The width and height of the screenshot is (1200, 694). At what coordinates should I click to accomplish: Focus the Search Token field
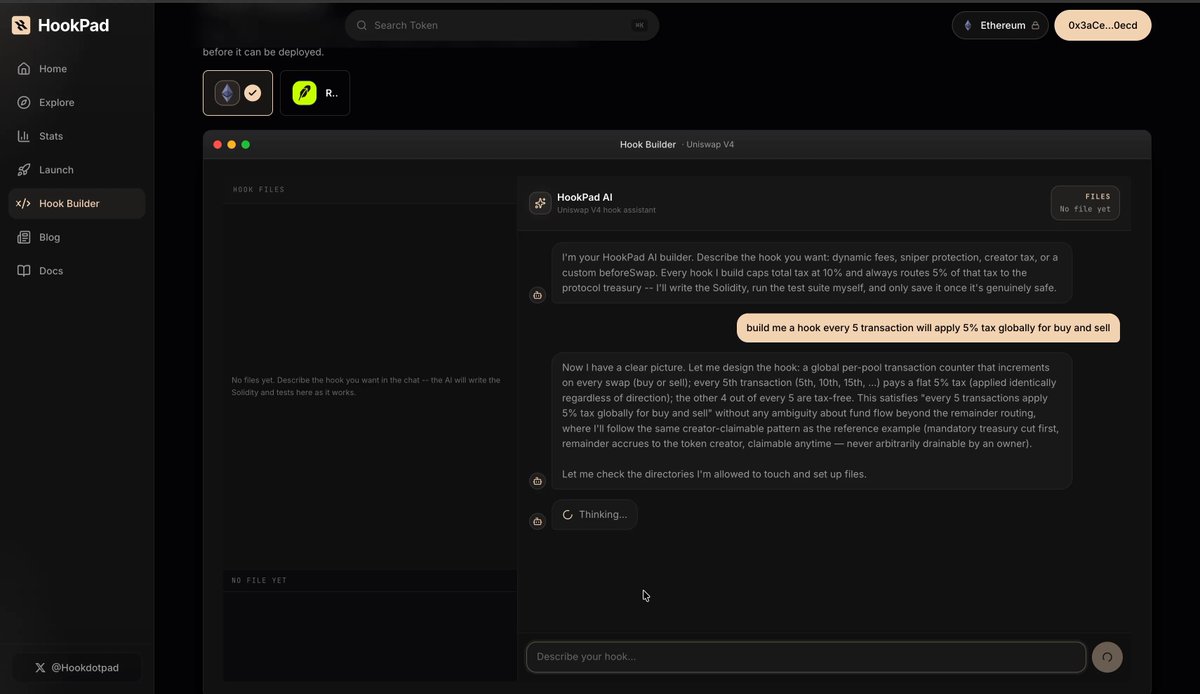tap(502, 25)
